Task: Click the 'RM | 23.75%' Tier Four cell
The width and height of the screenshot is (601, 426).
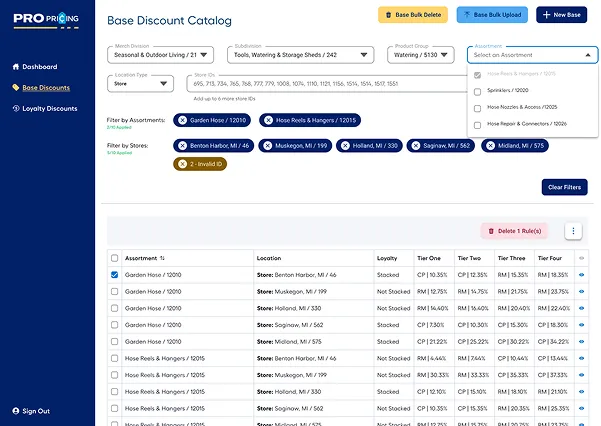Action: 553,291
